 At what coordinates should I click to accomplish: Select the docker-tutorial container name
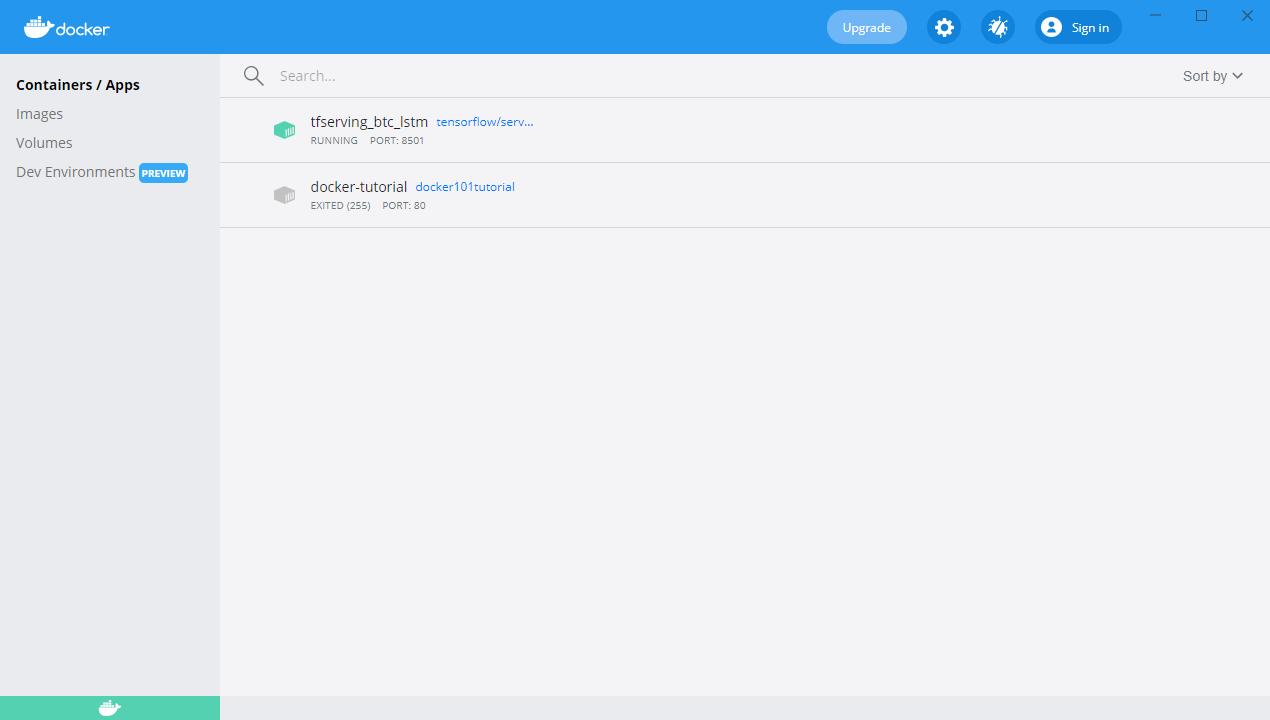[x=359, y=187]
